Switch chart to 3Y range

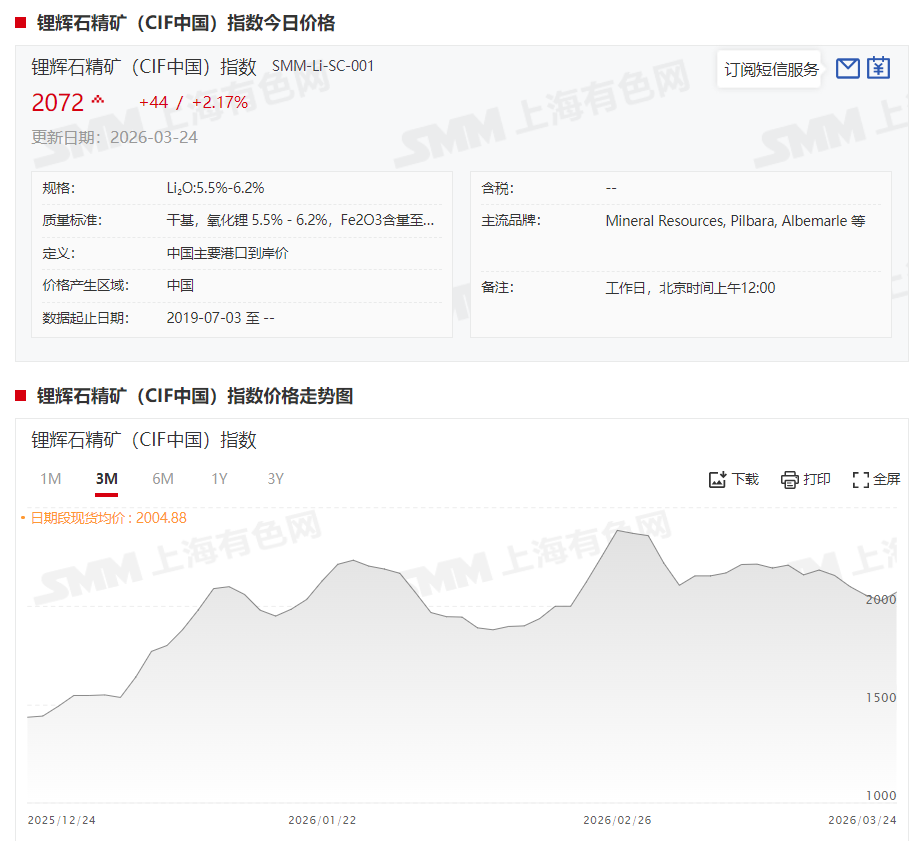275,479
